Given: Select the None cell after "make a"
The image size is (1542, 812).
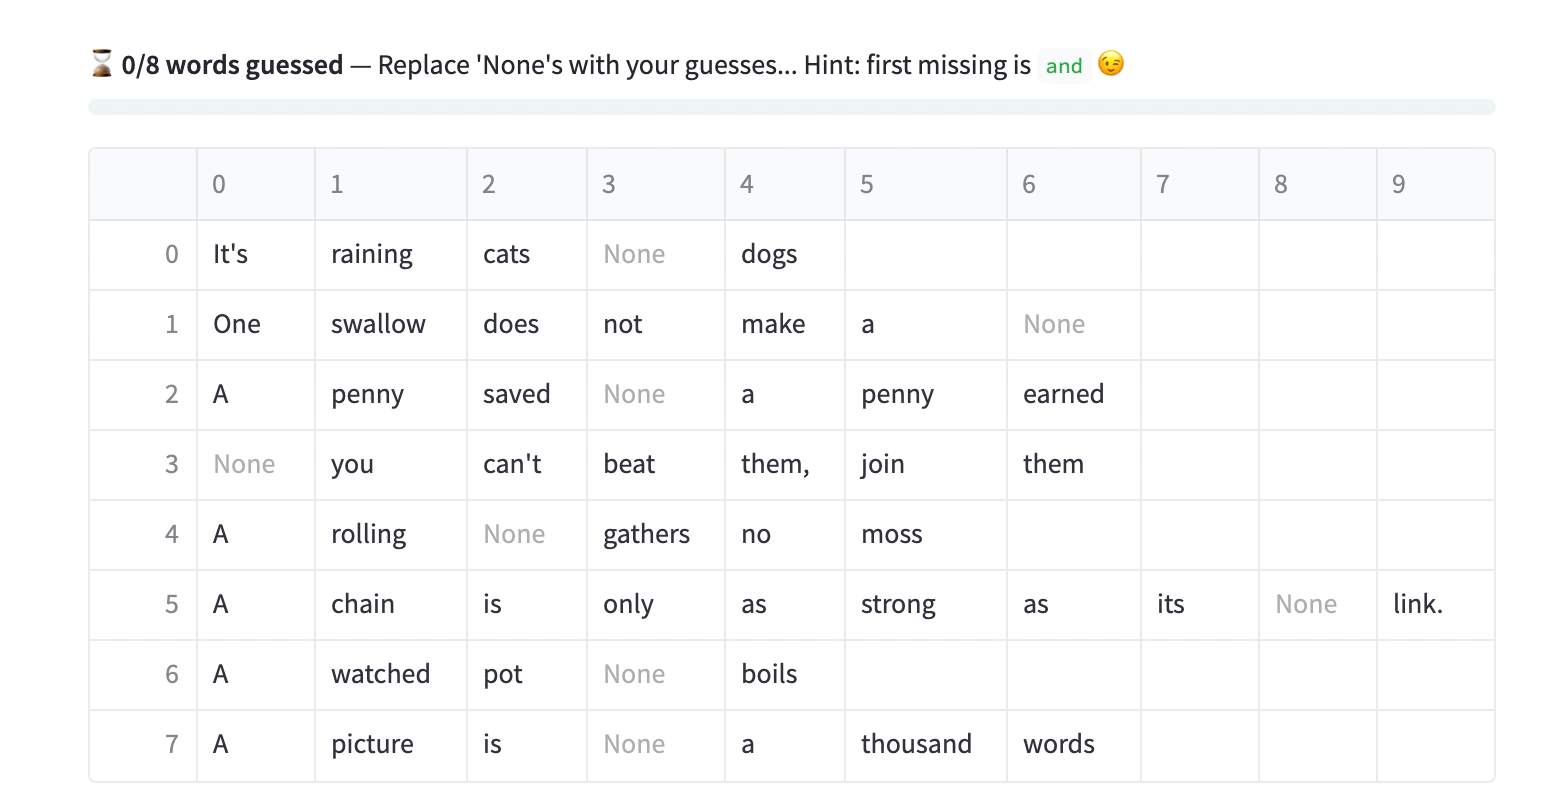Looking at the screenshot, I should (1054, 325).
